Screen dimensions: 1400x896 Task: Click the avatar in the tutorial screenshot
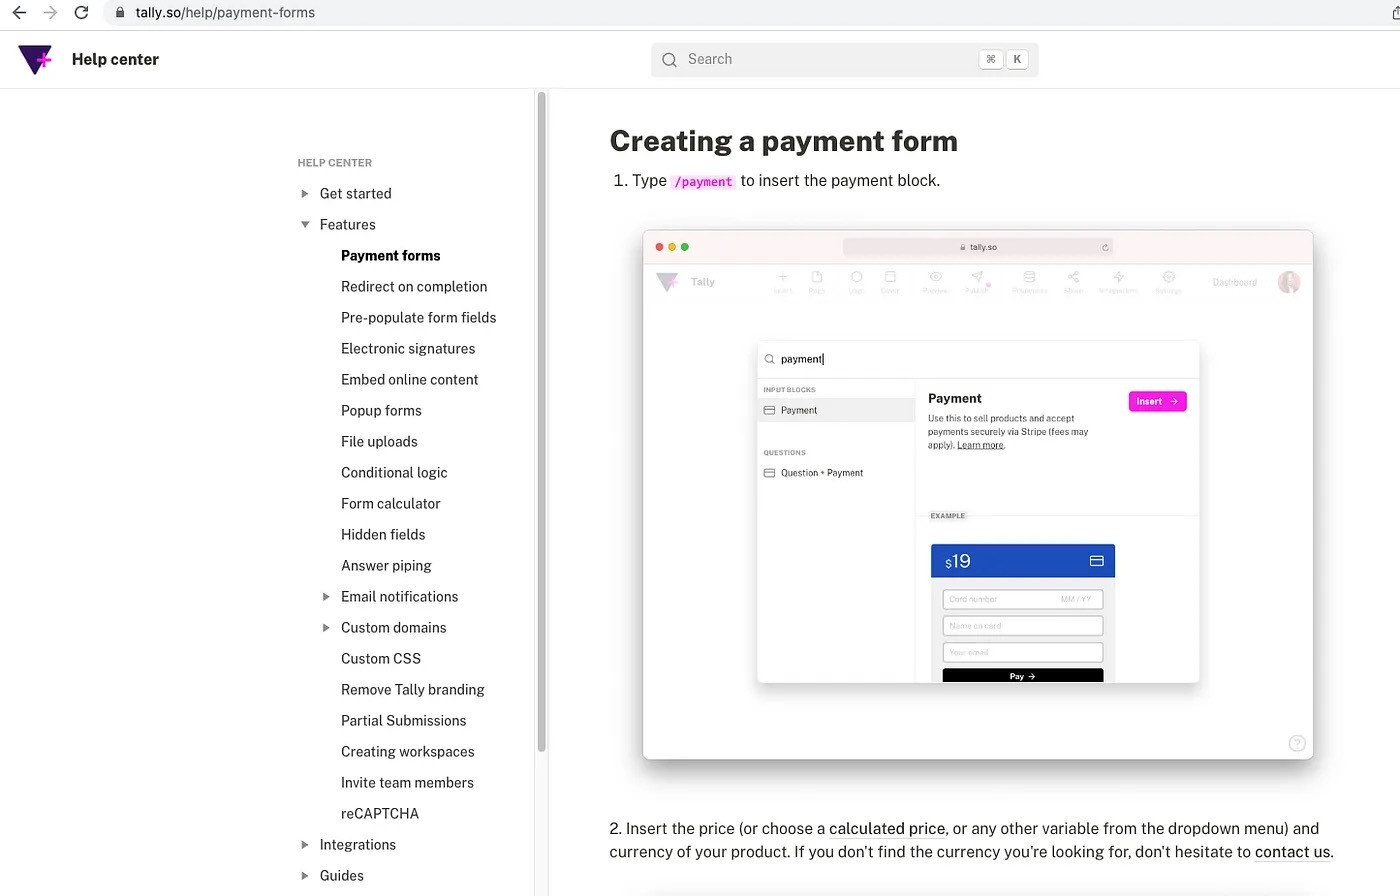coord(1289,282)
